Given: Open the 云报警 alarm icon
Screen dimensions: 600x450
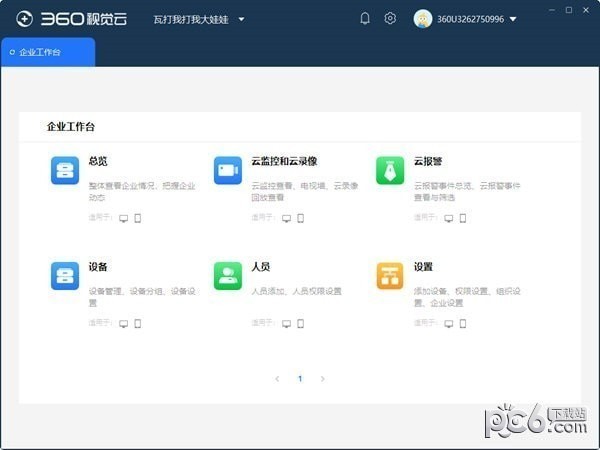Looking at the screenshot, I should [x=390, y=170].
